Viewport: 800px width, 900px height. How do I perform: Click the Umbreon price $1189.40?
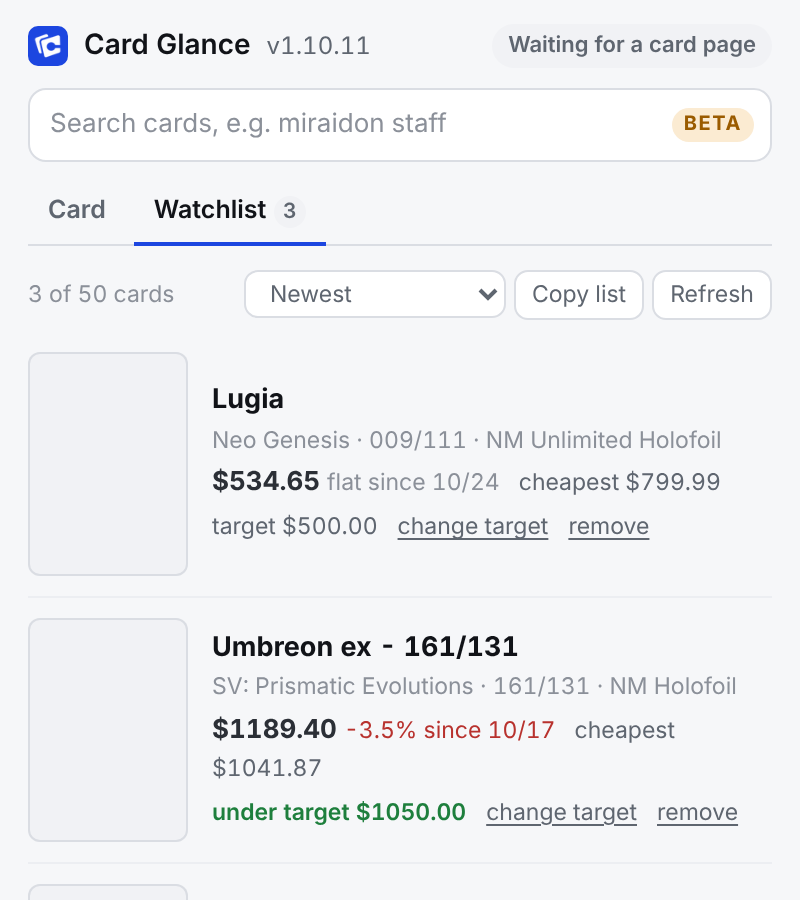point(274,729)
